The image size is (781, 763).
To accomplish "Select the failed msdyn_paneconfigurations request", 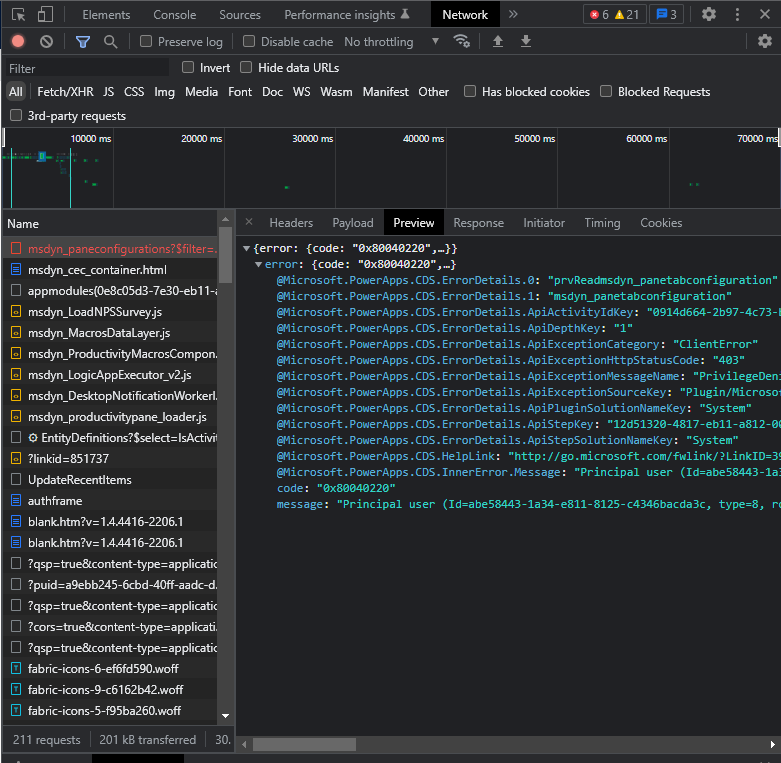I will coord(110,249).
